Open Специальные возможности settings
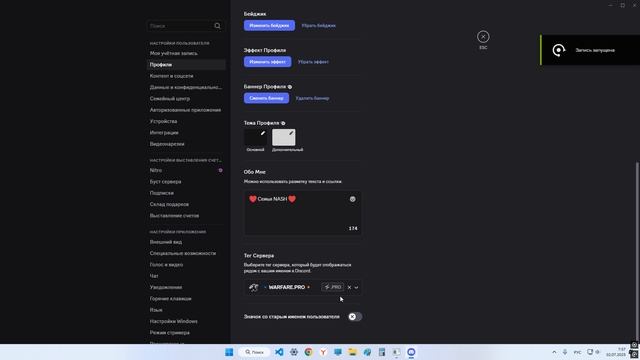 (186, 253)
